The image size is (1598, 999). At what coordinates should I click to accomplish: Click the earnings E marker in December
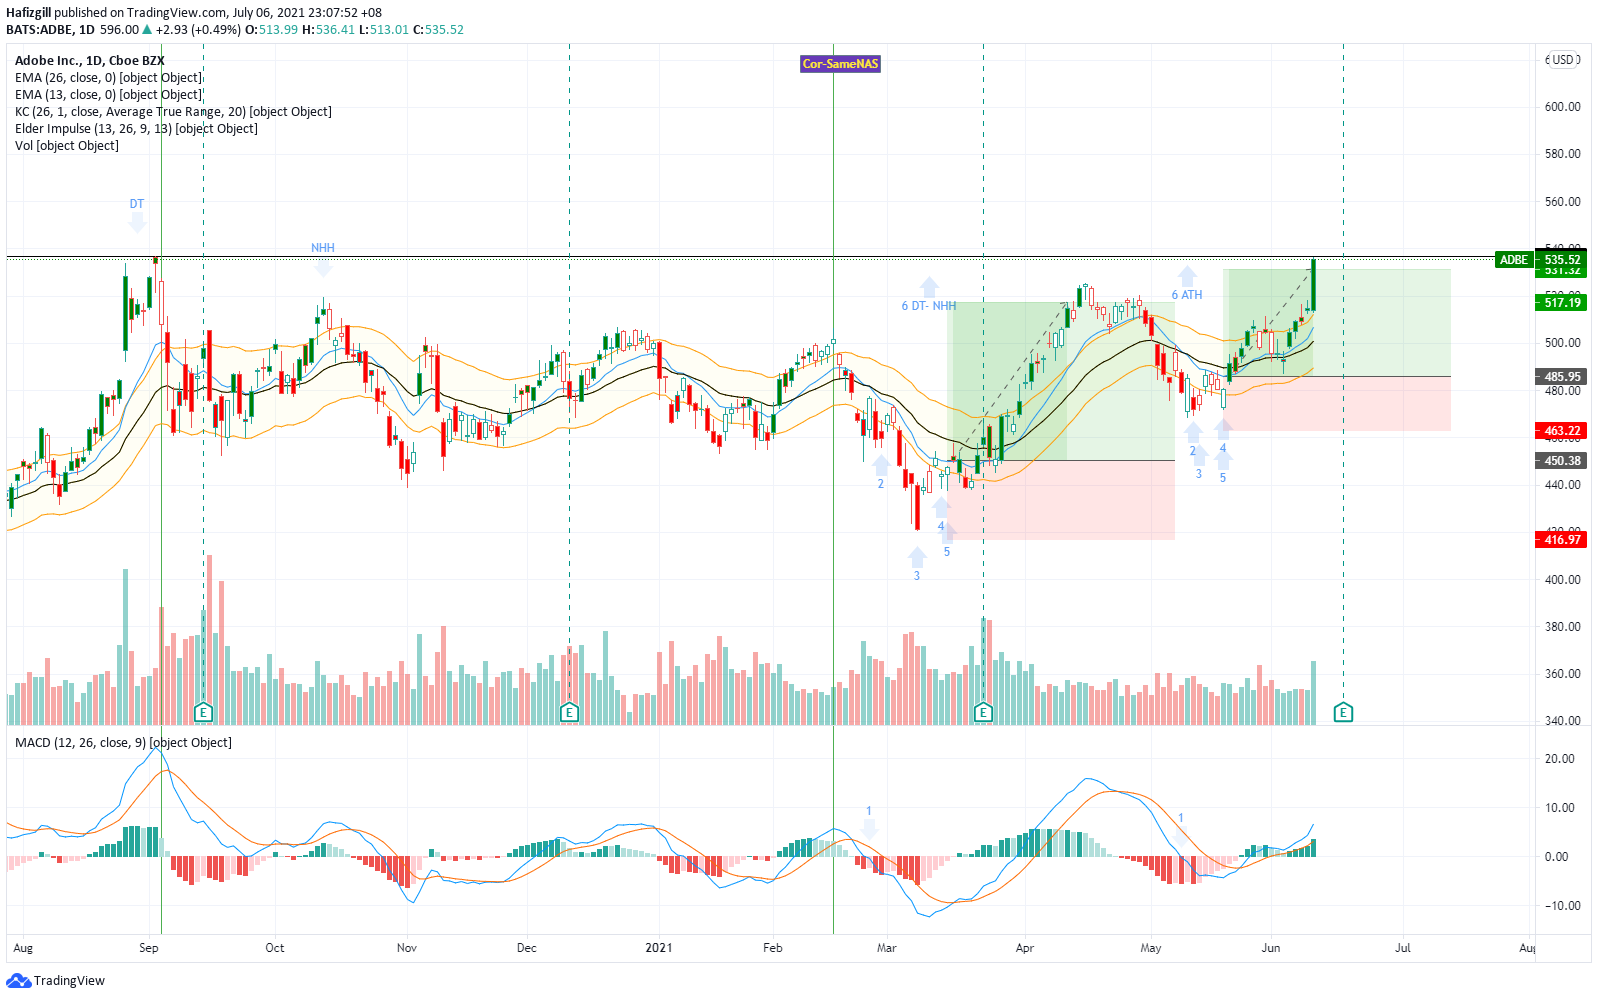tap(569, 712)
